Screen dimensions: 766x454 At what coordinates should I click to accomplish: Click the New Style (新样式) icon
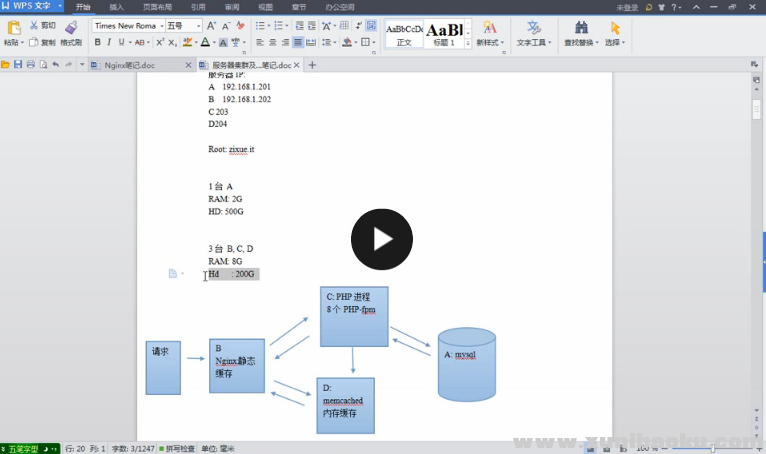coord(489,27)
